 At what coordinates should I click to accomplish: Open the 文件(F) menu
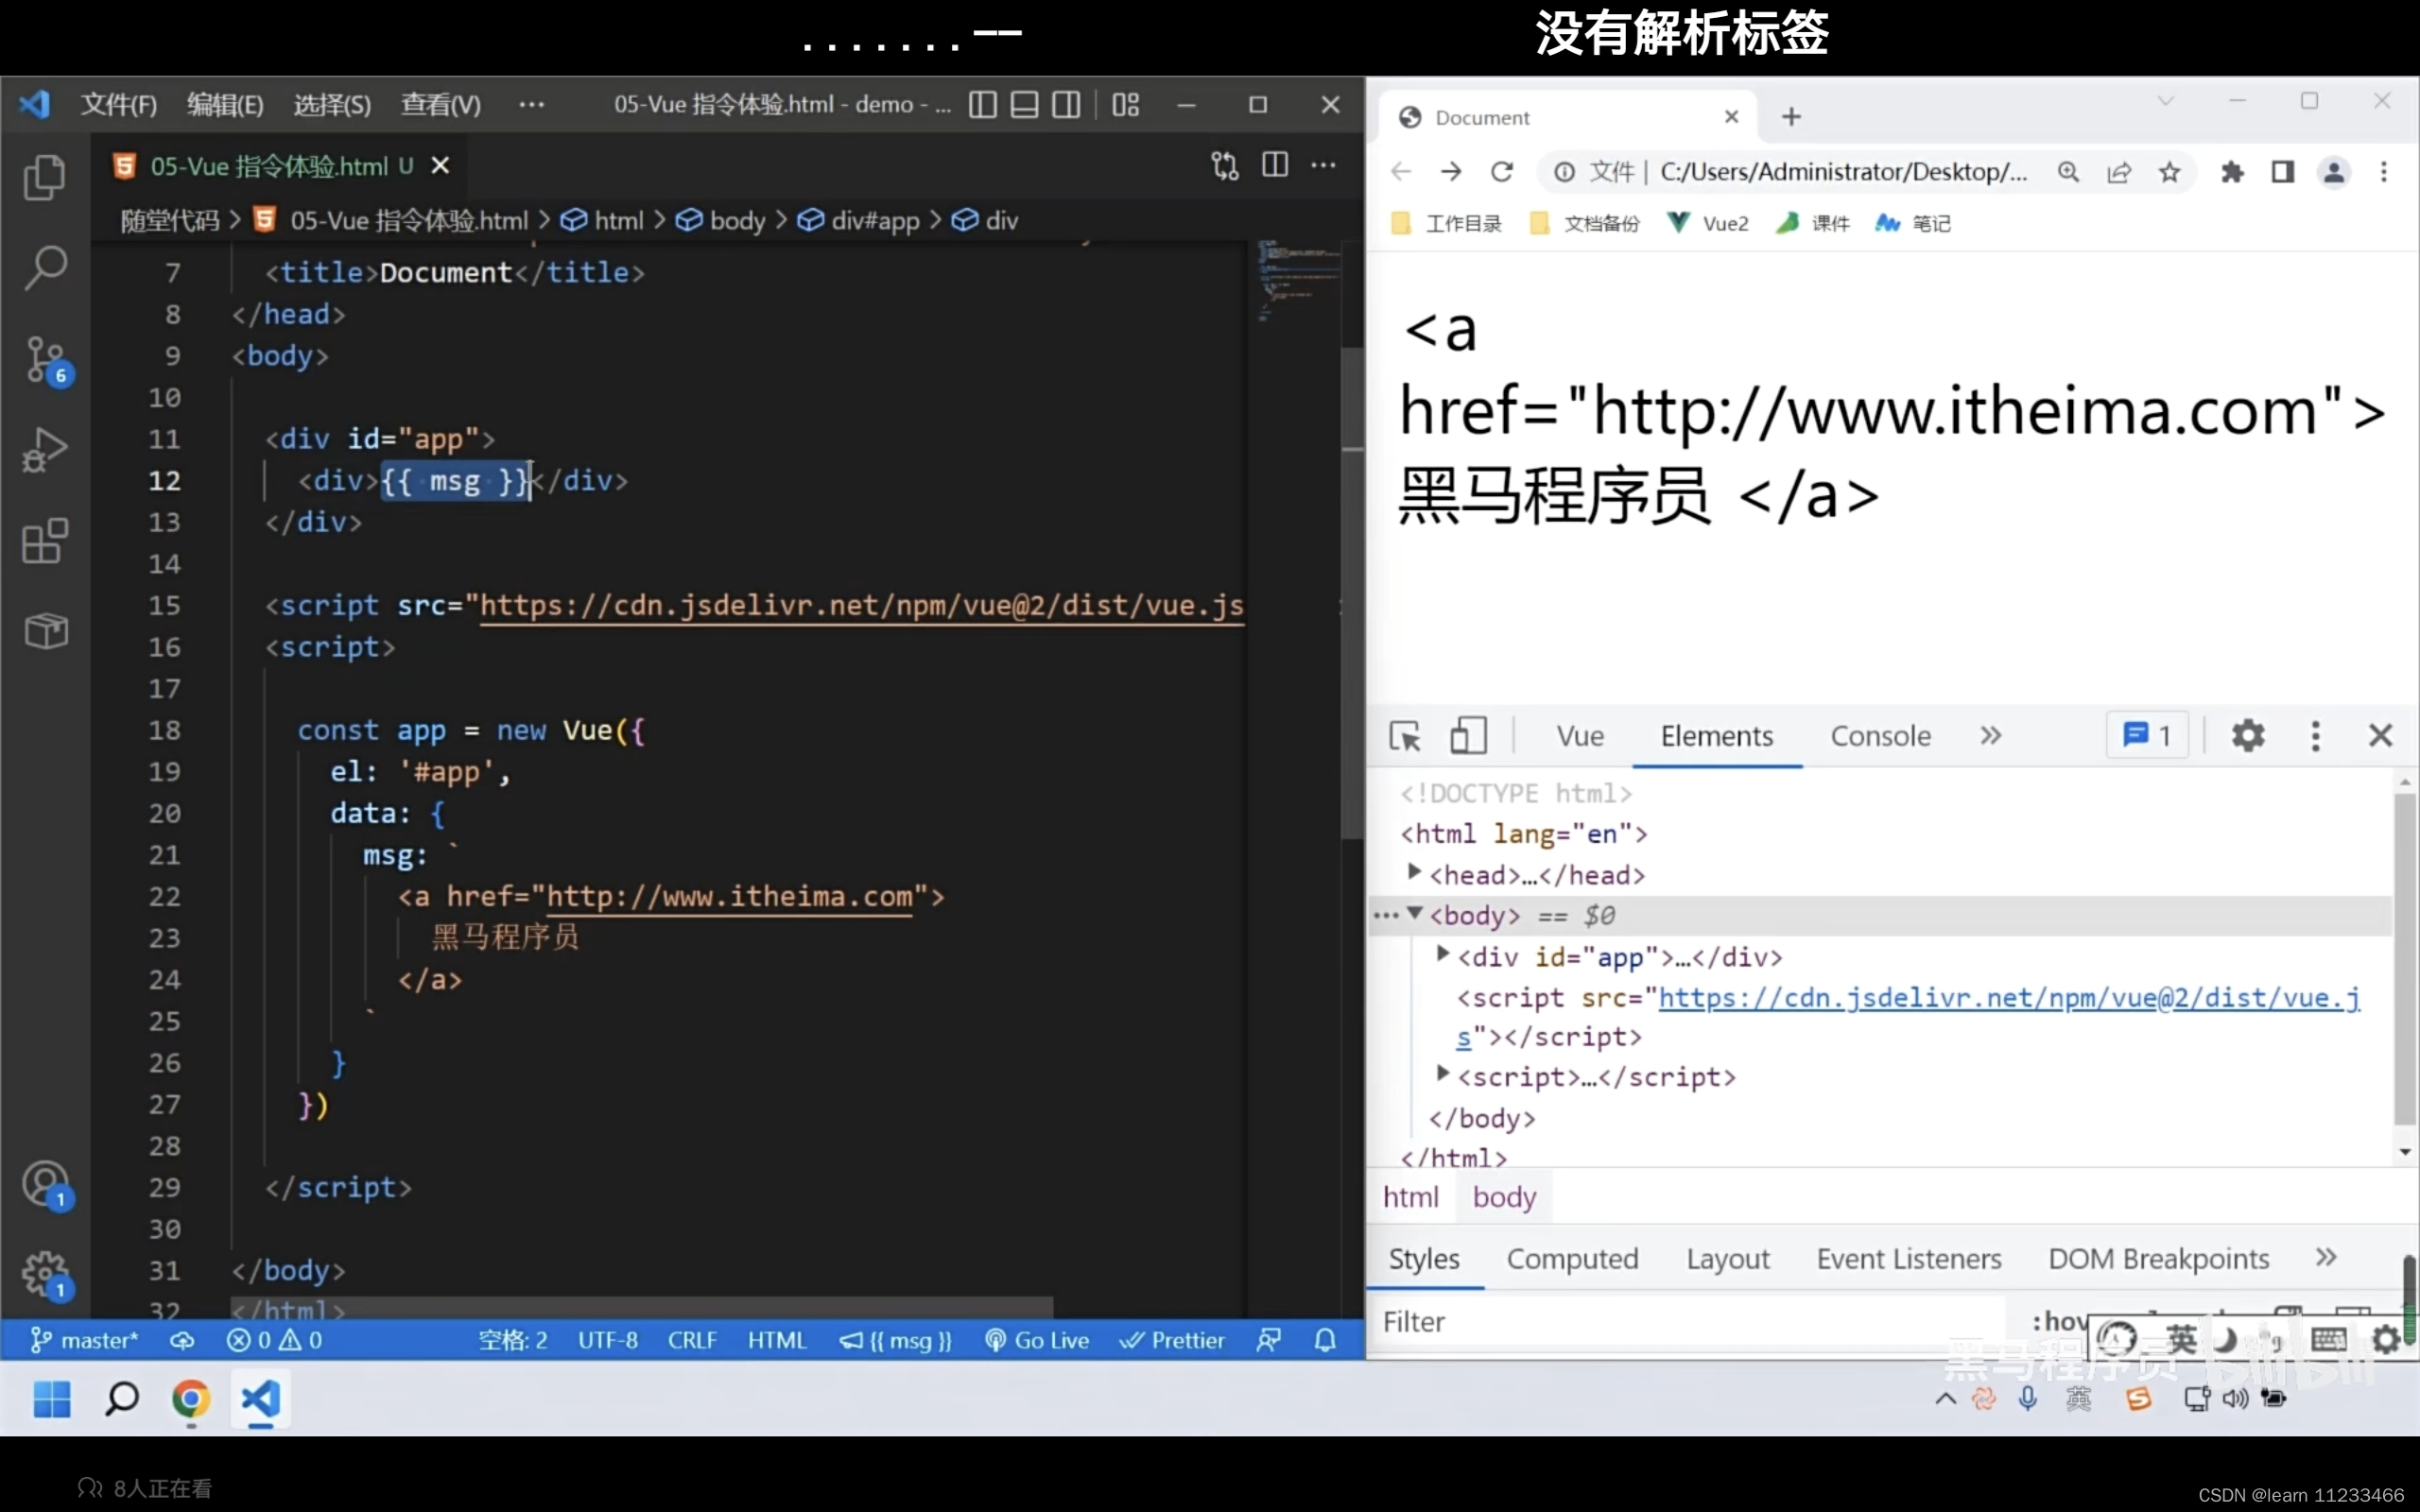(118, 104)
